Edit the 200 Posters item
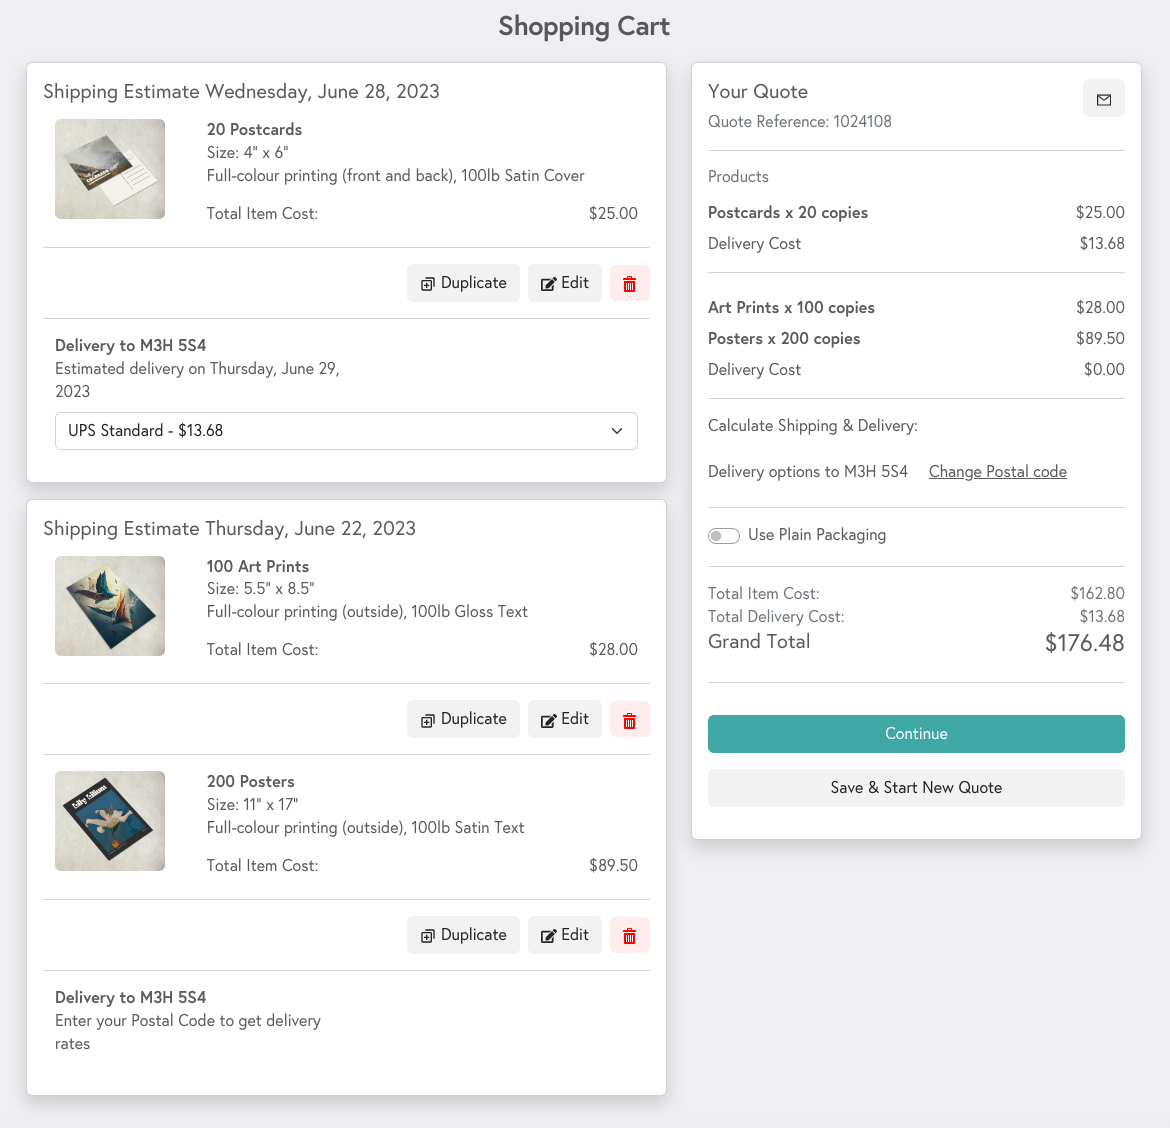This screenshot has height=1128, width=1170. click(x=564, y=935)
